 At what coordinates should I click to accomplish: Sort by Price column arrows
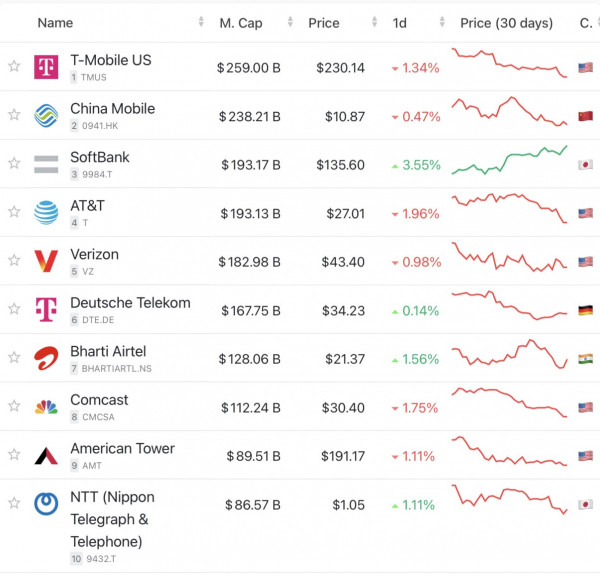click(373, 22)
